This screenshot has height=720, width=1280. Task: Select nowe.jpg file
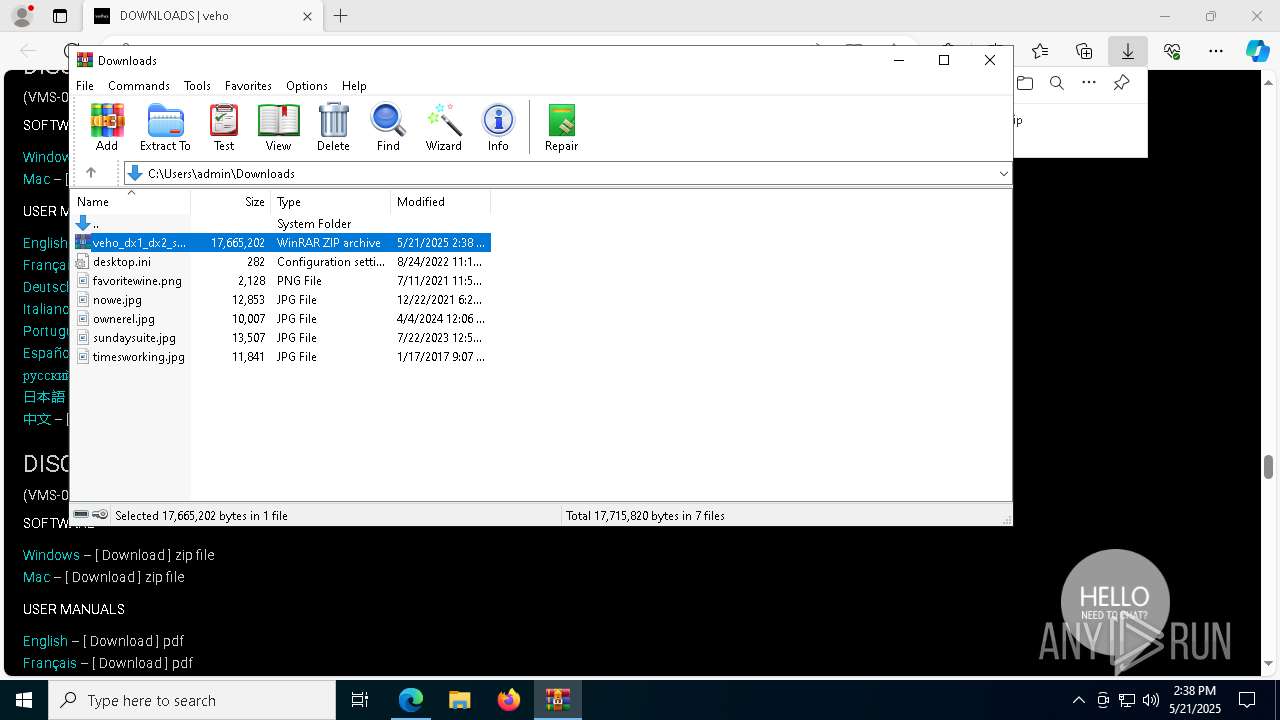281,300
